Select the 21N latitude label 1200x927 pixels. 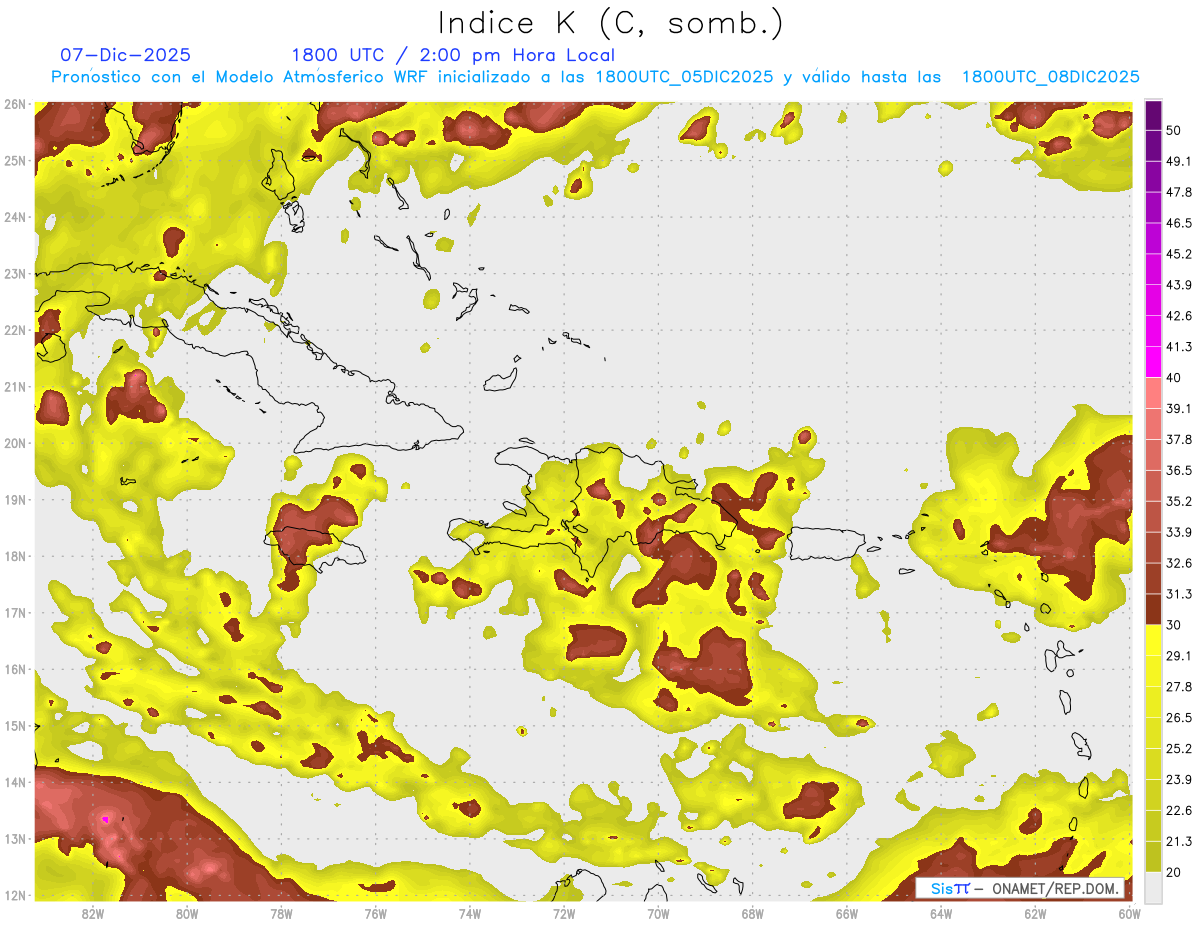15,386
